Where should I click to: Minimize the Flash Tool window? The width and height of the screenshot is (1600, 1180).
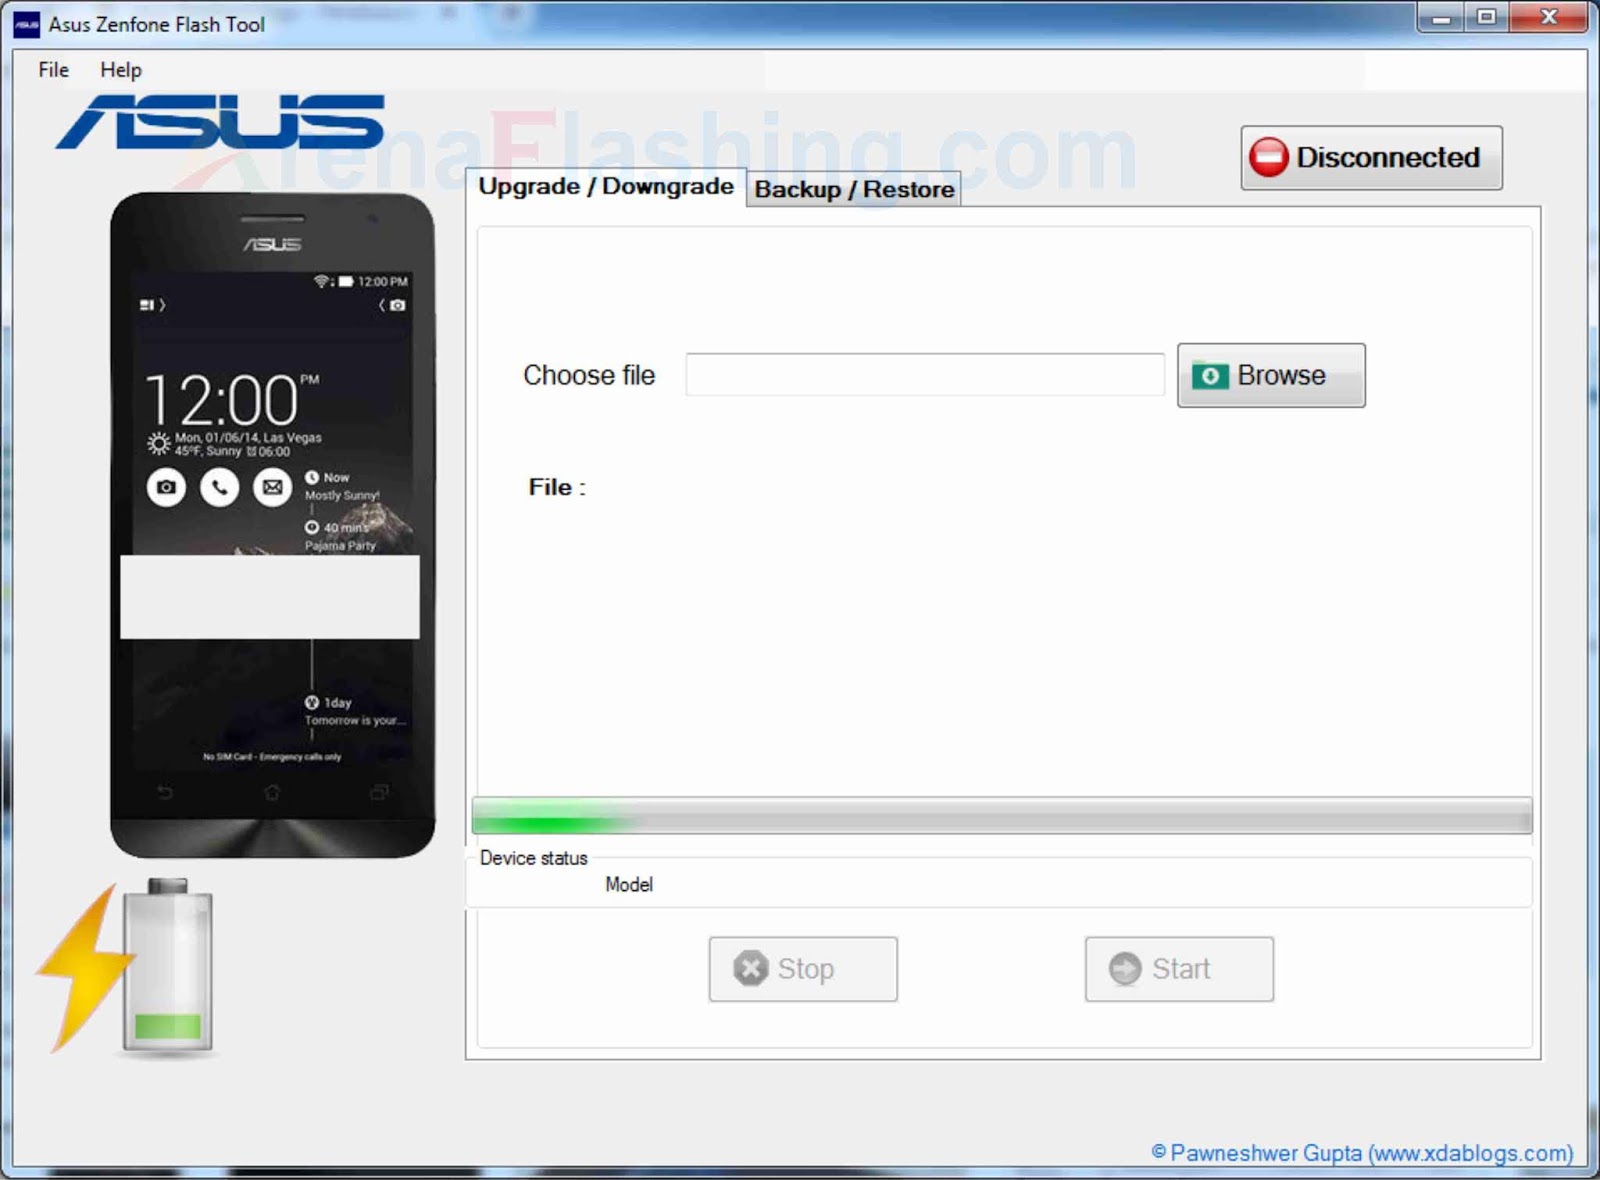pos(1441,19)
